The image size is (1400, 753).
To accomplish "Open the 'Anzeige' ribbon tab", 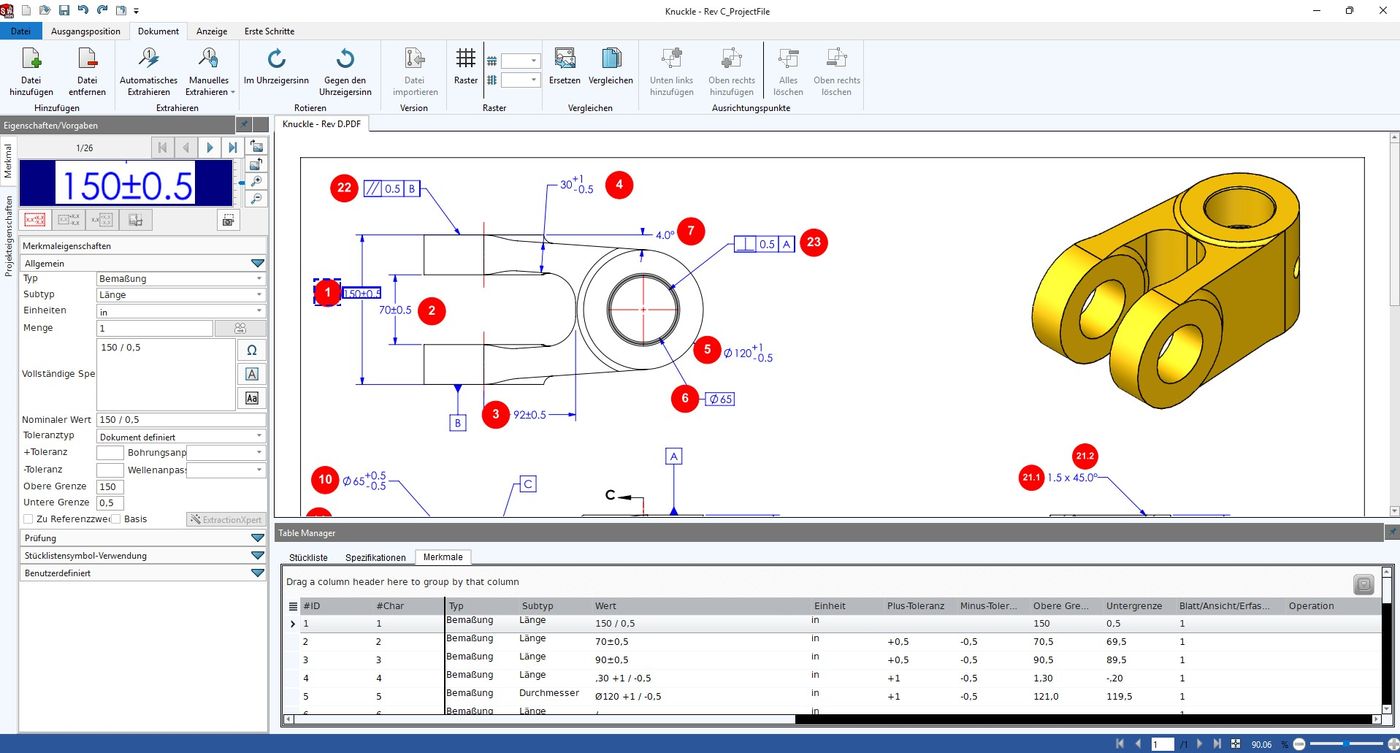I will click(x=211, y=31).
